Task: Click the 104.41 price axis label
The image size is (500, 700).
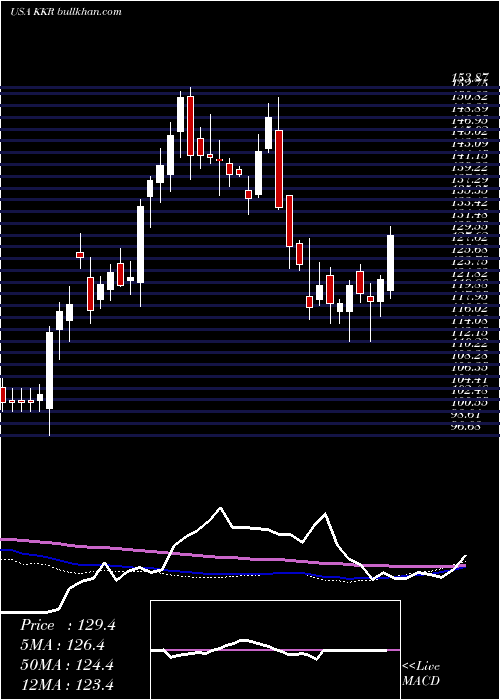Action: [x=469, y=379]
